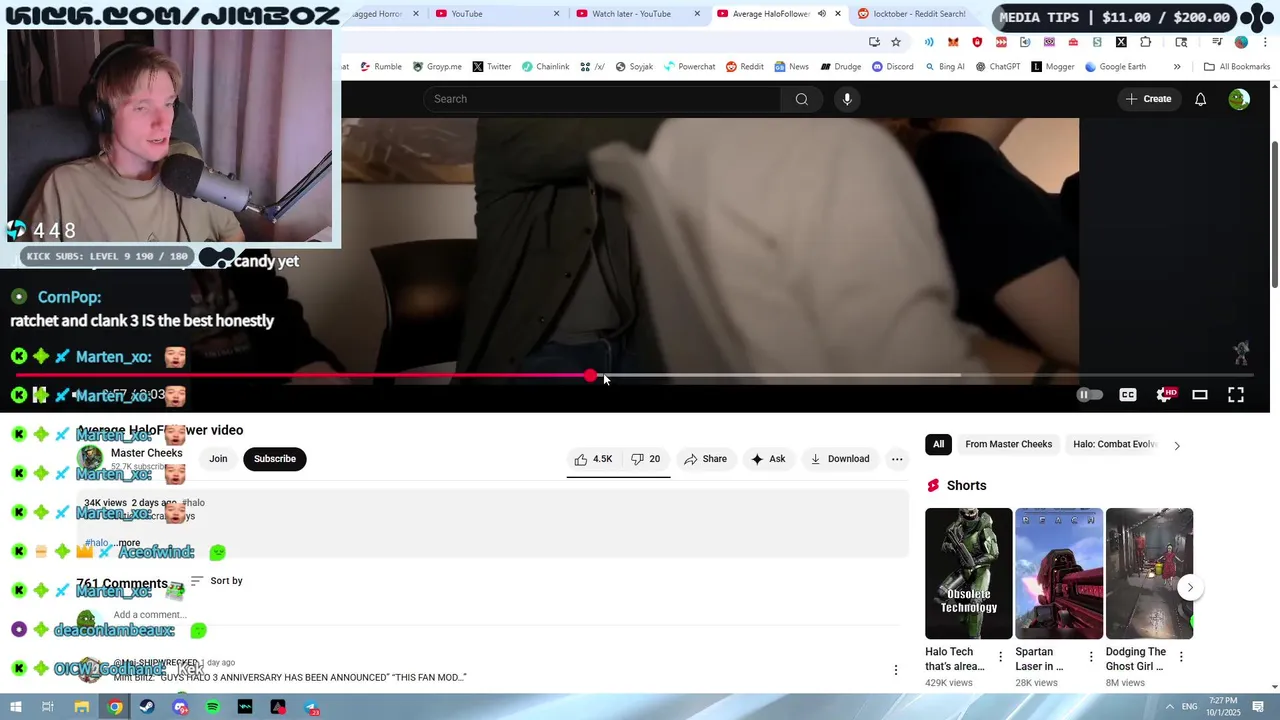Click the Share button
This screenshot has width=1280, height=720.
(705, 459)
